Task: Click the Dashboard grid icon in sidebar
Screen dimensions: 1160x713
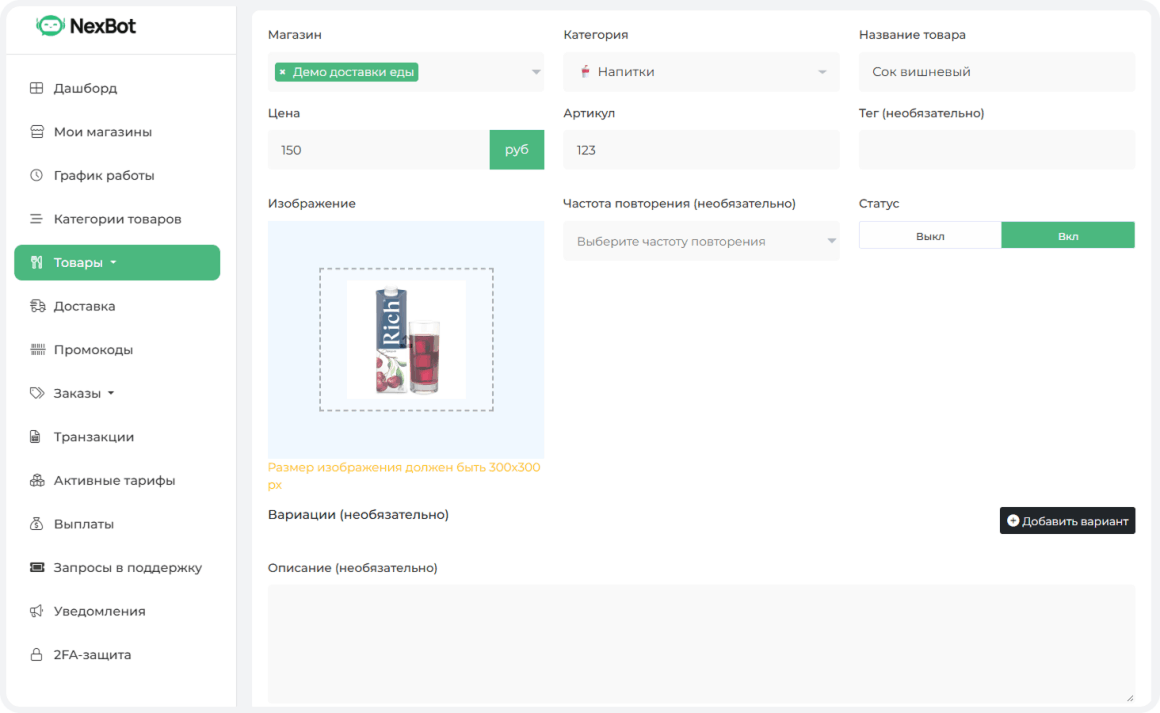Action: tap(36, 88)
